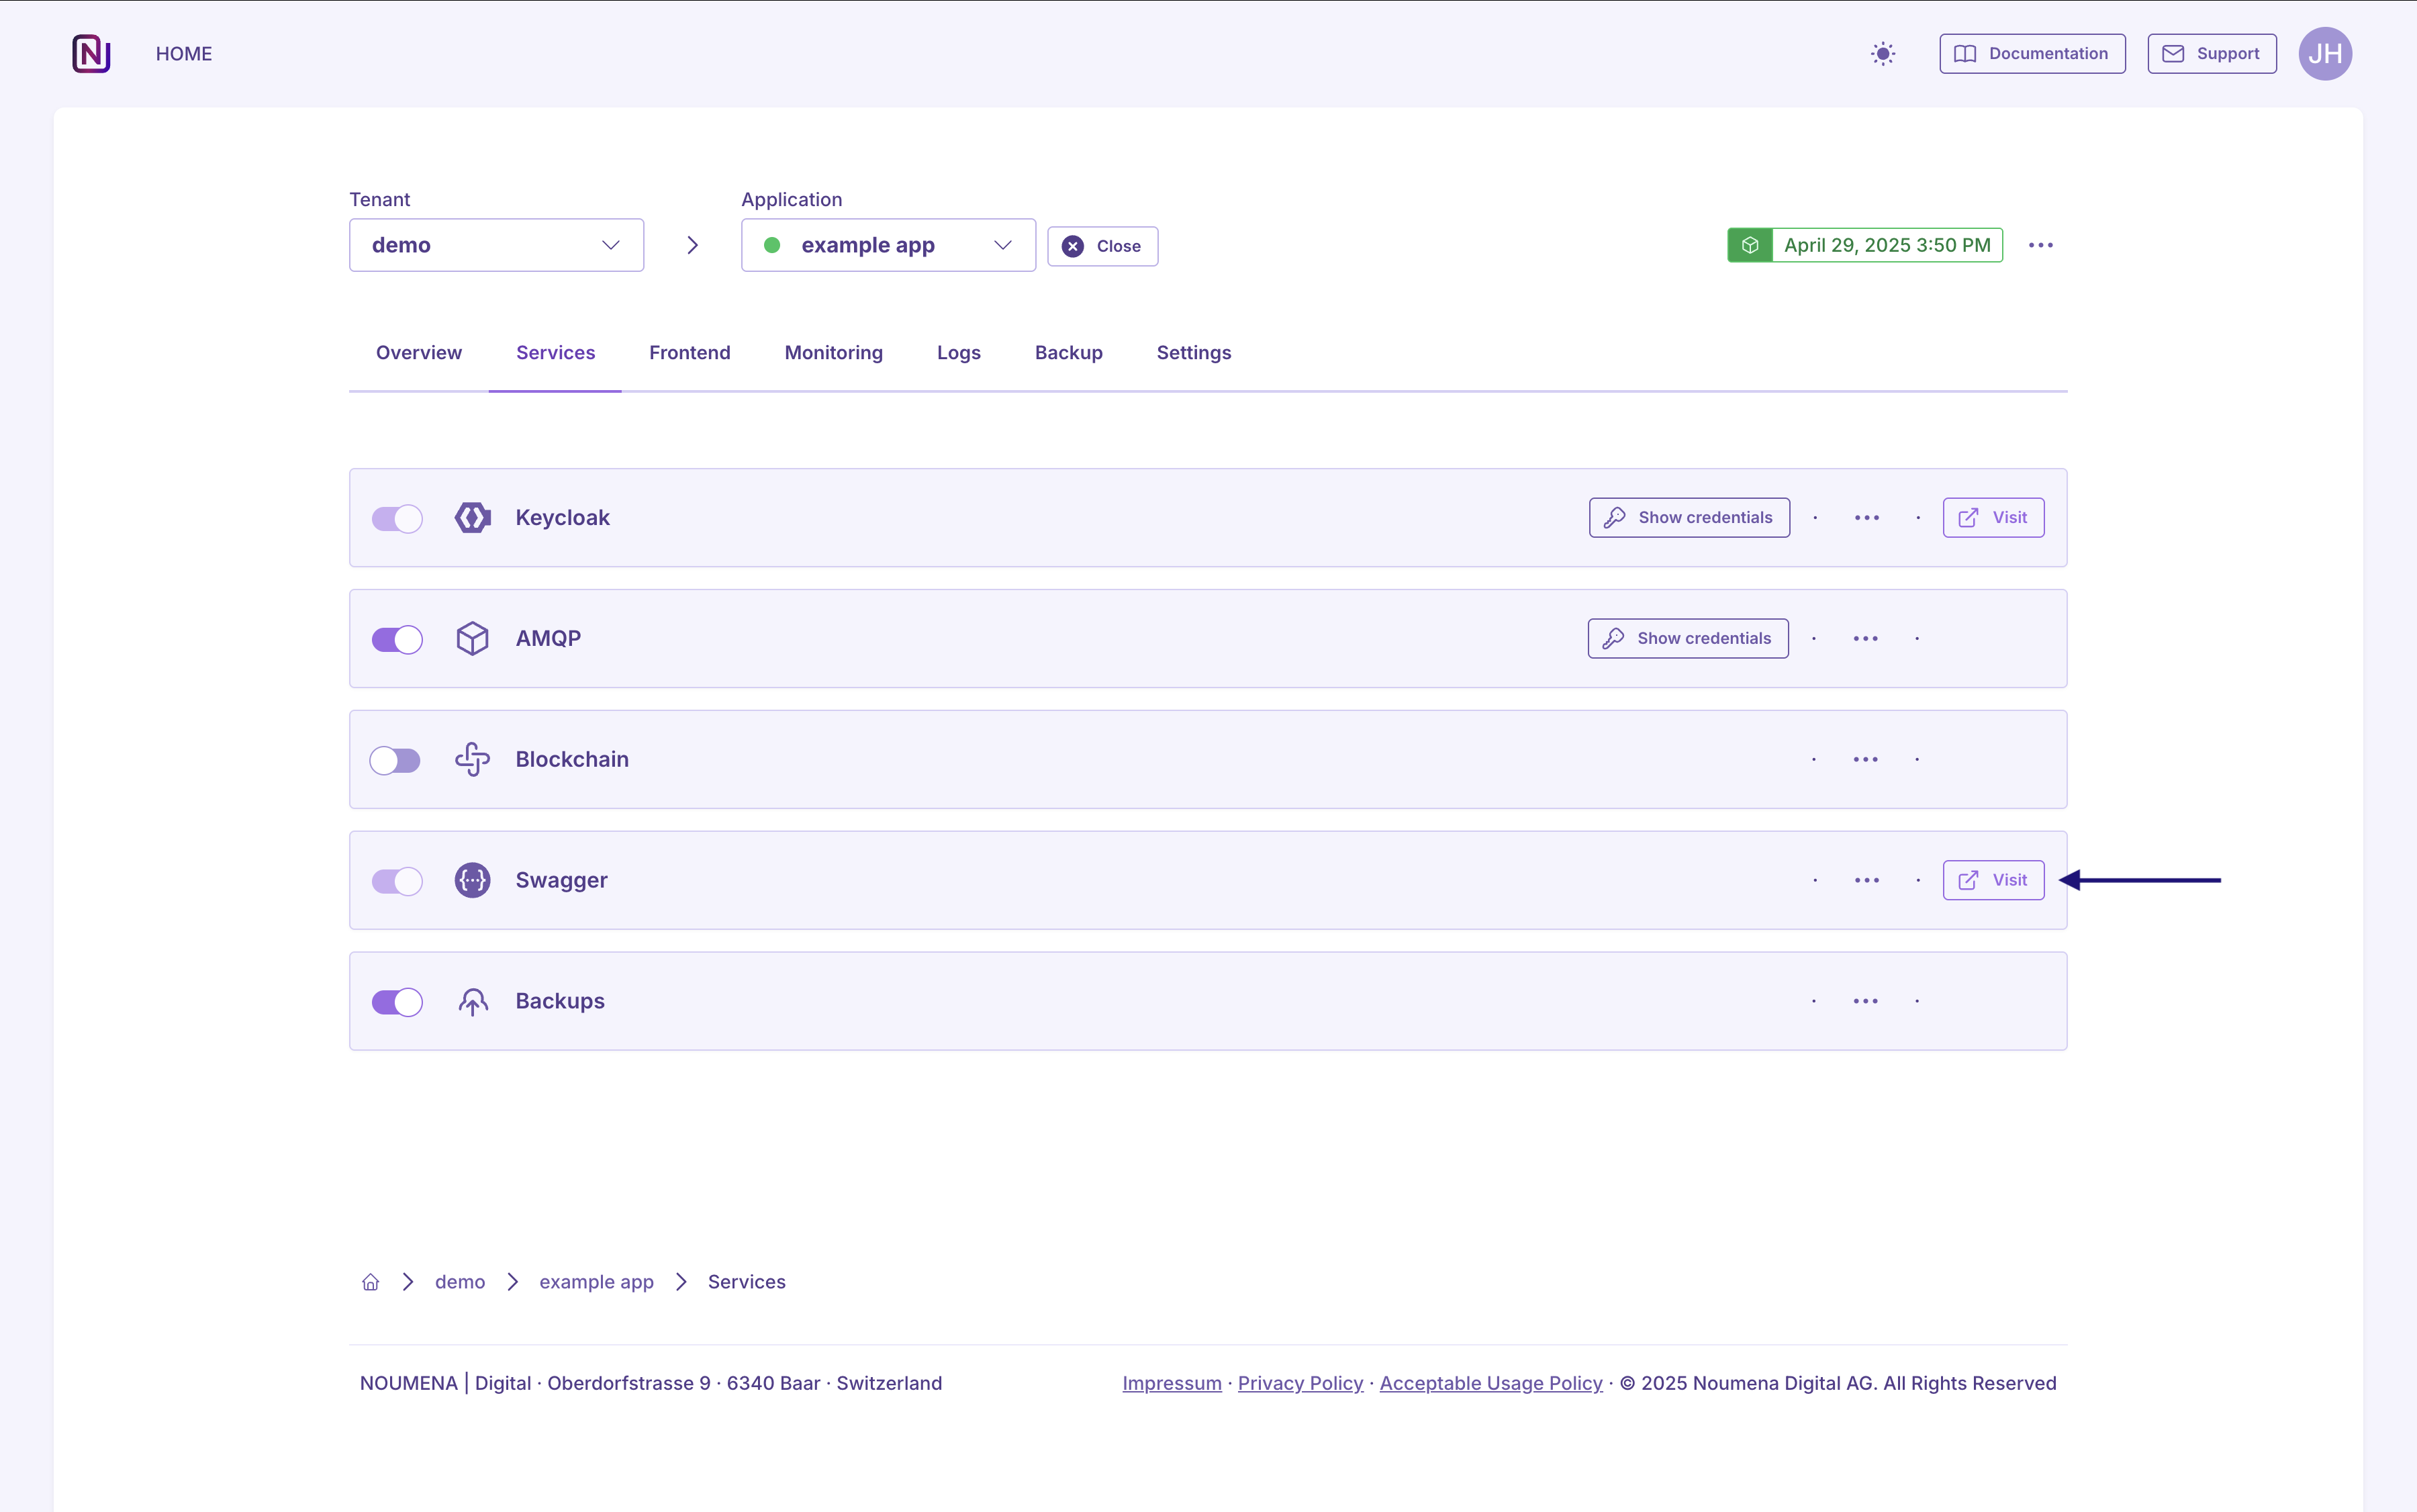The image size is (2417, 1512).
Task: Enable the Blockchain service toggle
Action: 396,761
